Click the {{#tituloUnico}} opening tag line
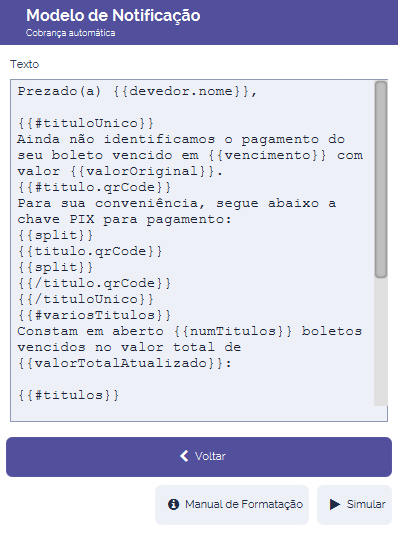Screen dimensions: 398x535 point(86,123)
